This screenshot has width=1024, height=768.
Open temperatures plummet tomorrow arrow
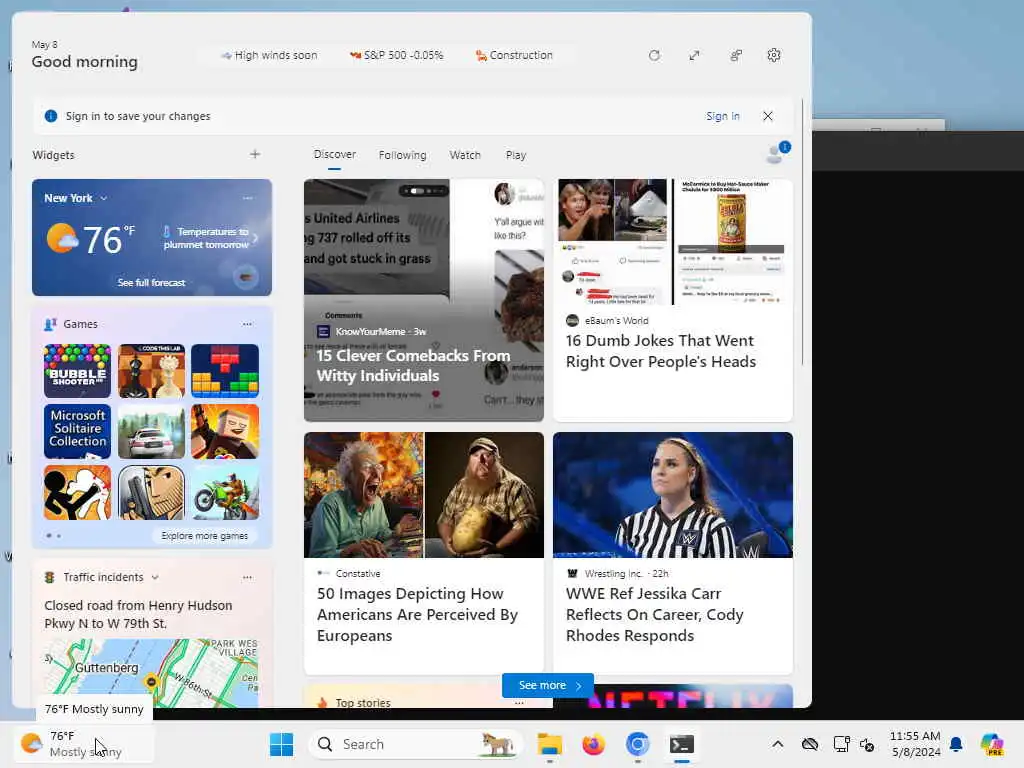coord(255,238)
